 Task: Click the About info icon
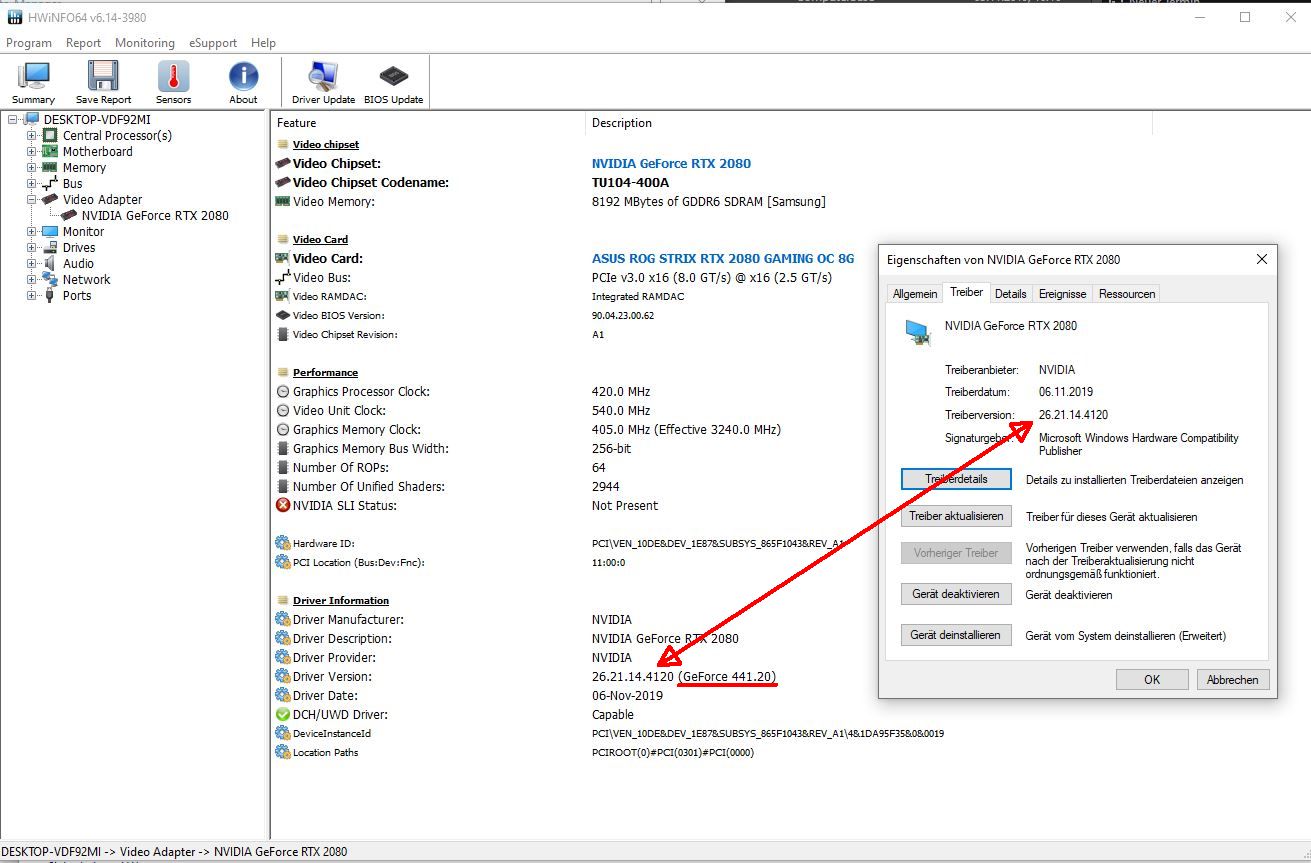tap(243, 82)
